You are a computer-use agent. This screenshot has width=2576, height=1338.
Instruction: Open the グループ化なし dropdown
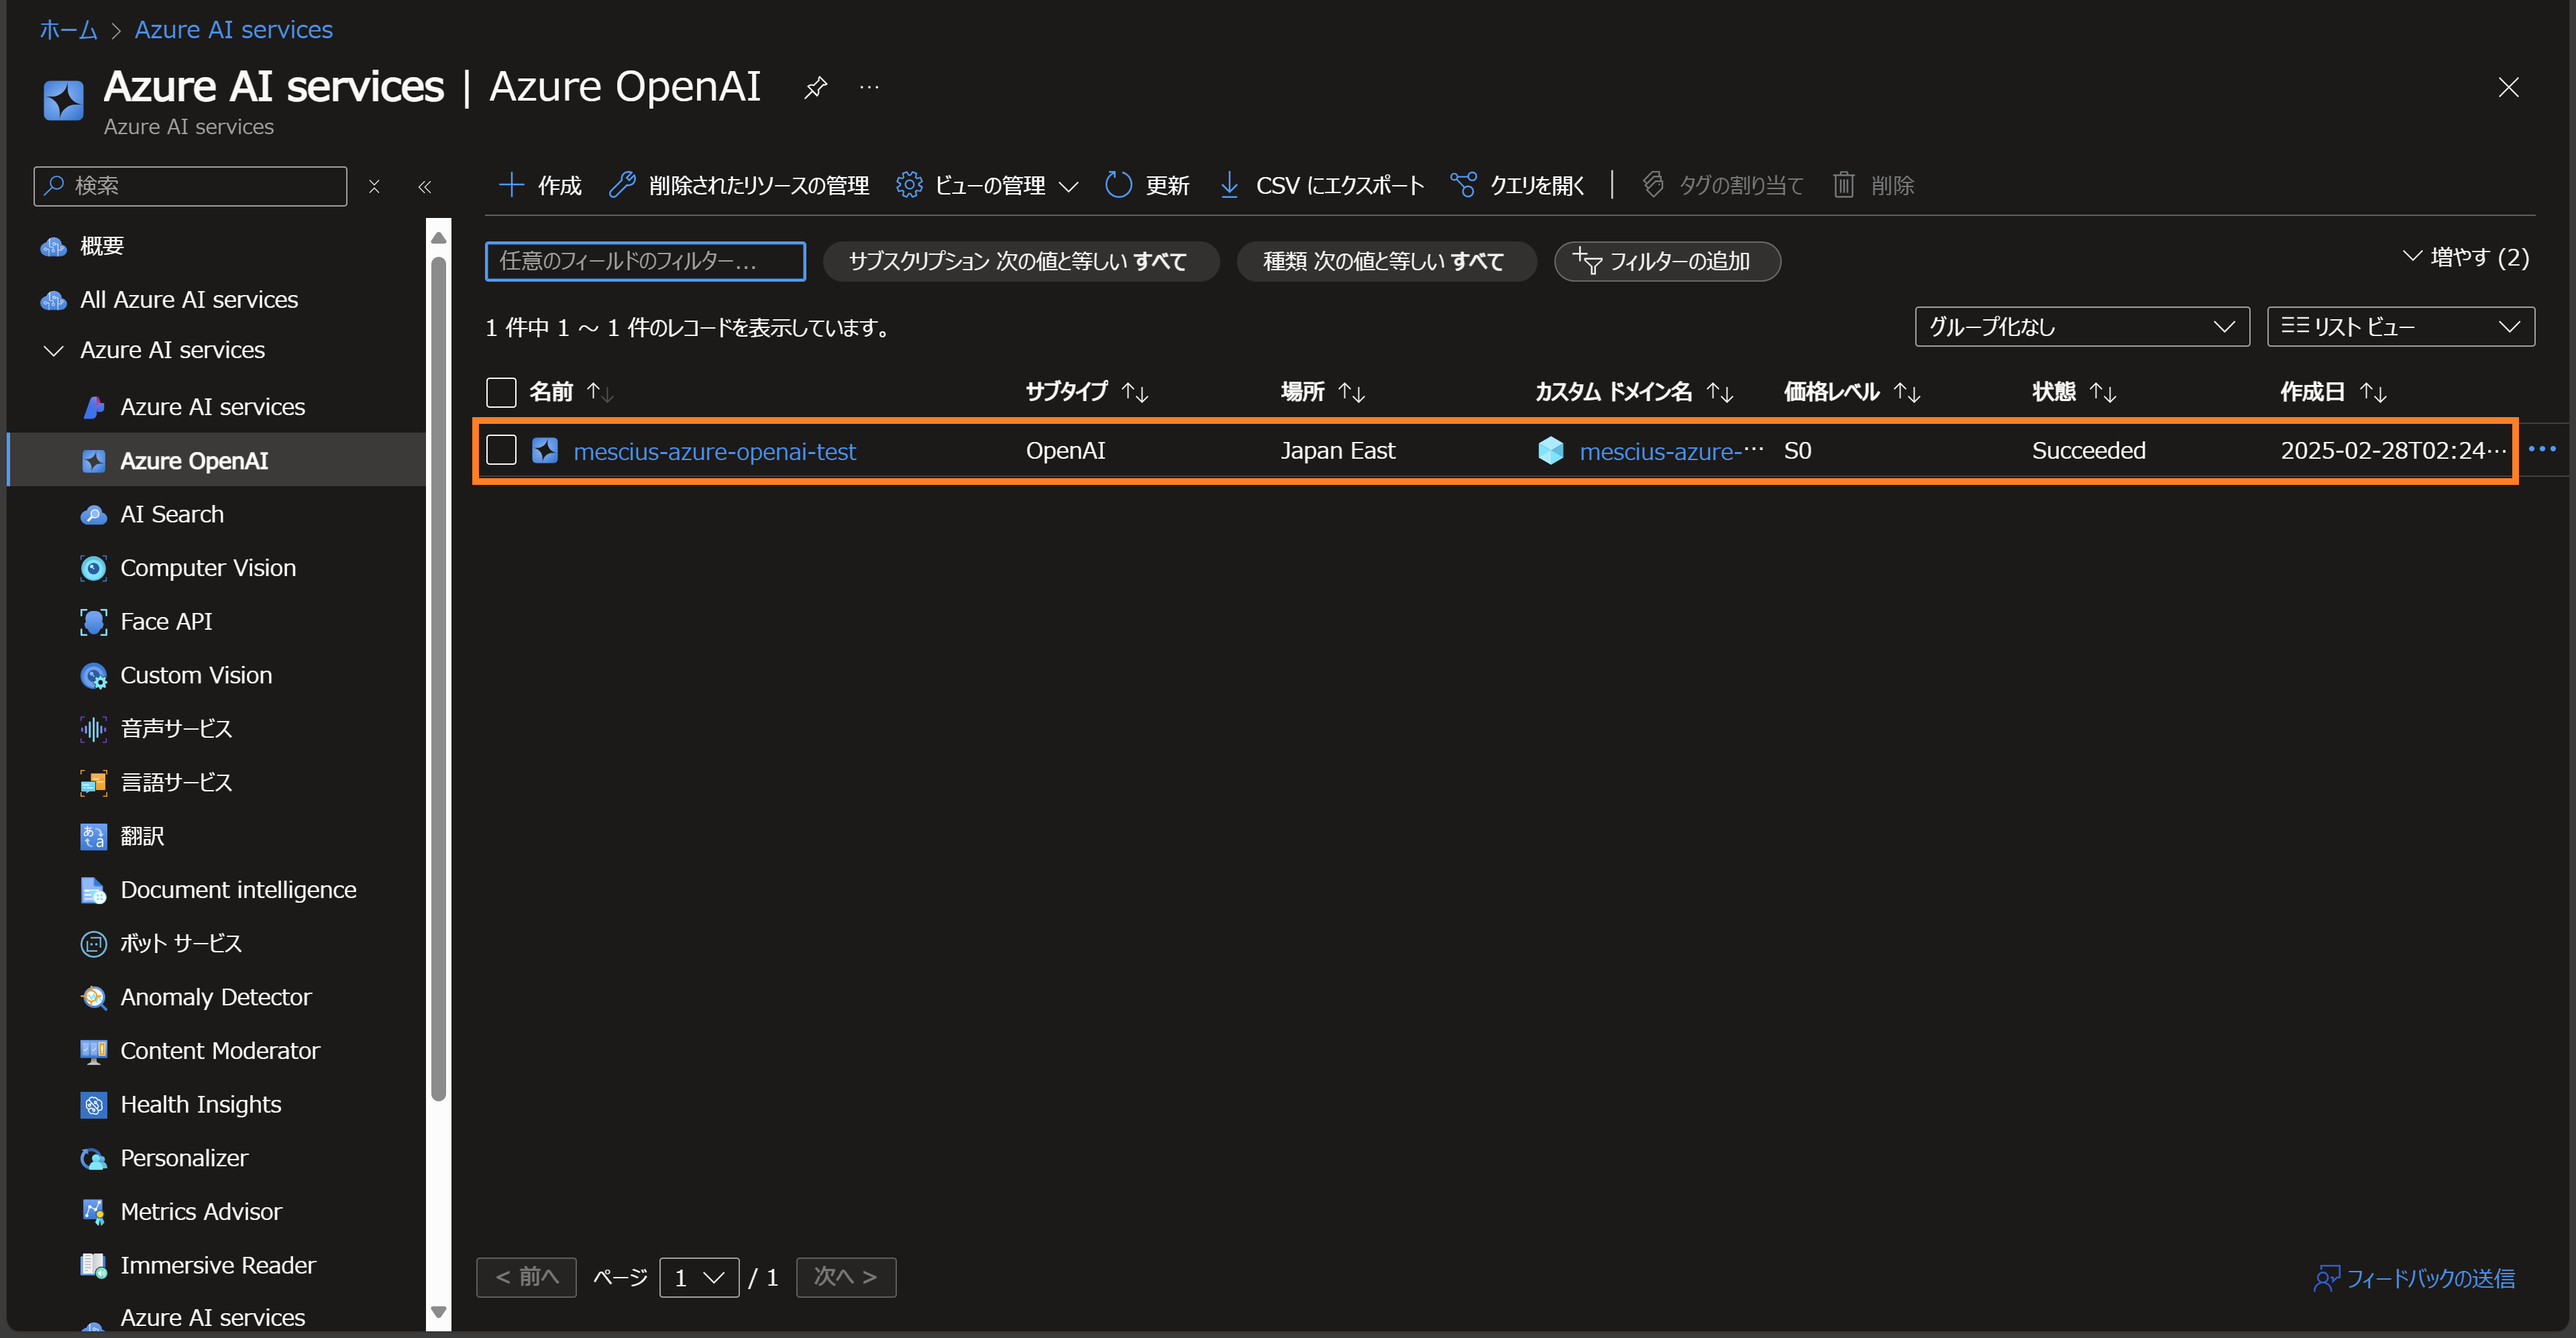pos(2081,326)
